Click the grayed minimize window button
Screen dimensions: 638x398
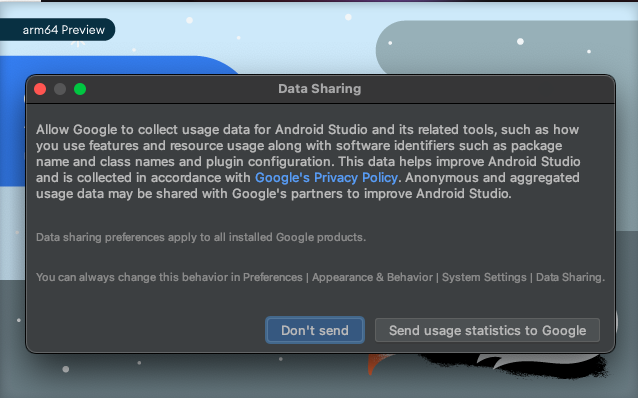click(x=60, y=89)
